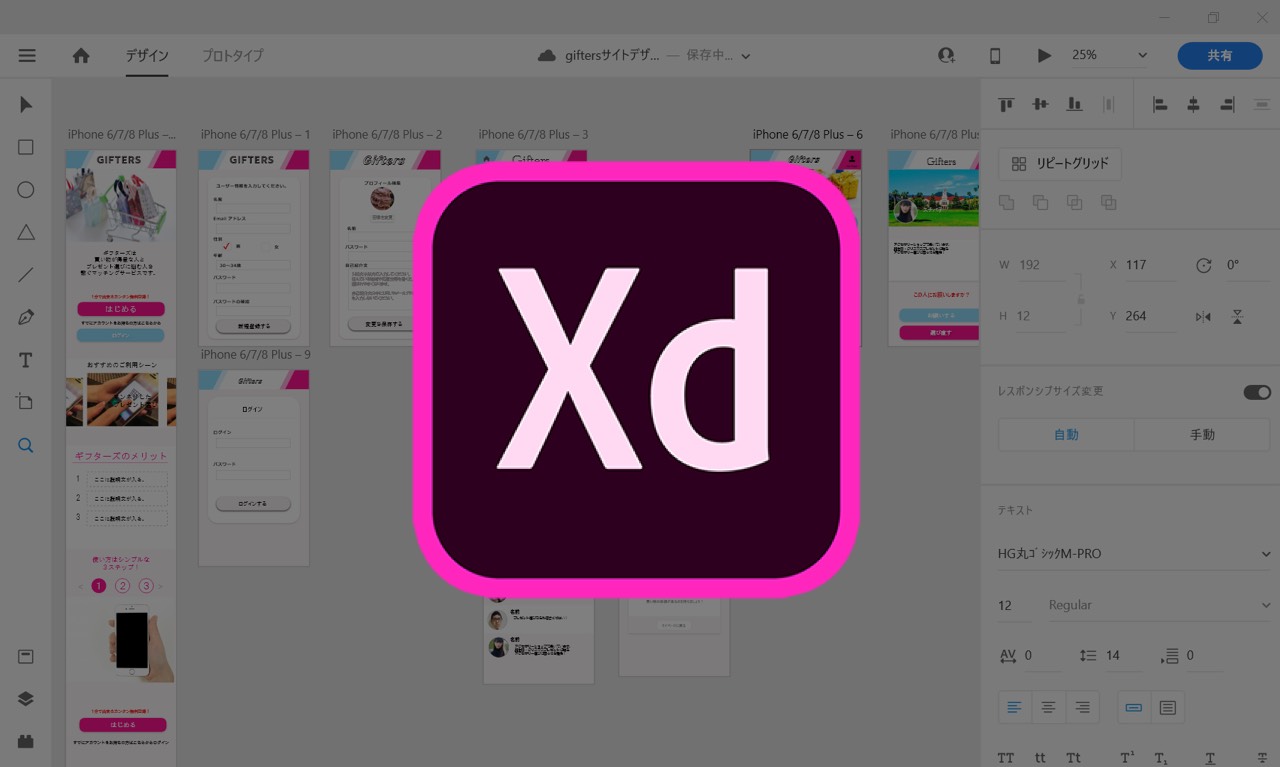Open the mobile device preview icon
Viewport: 1280px width, 767px height.
click(x=995, y=56)
